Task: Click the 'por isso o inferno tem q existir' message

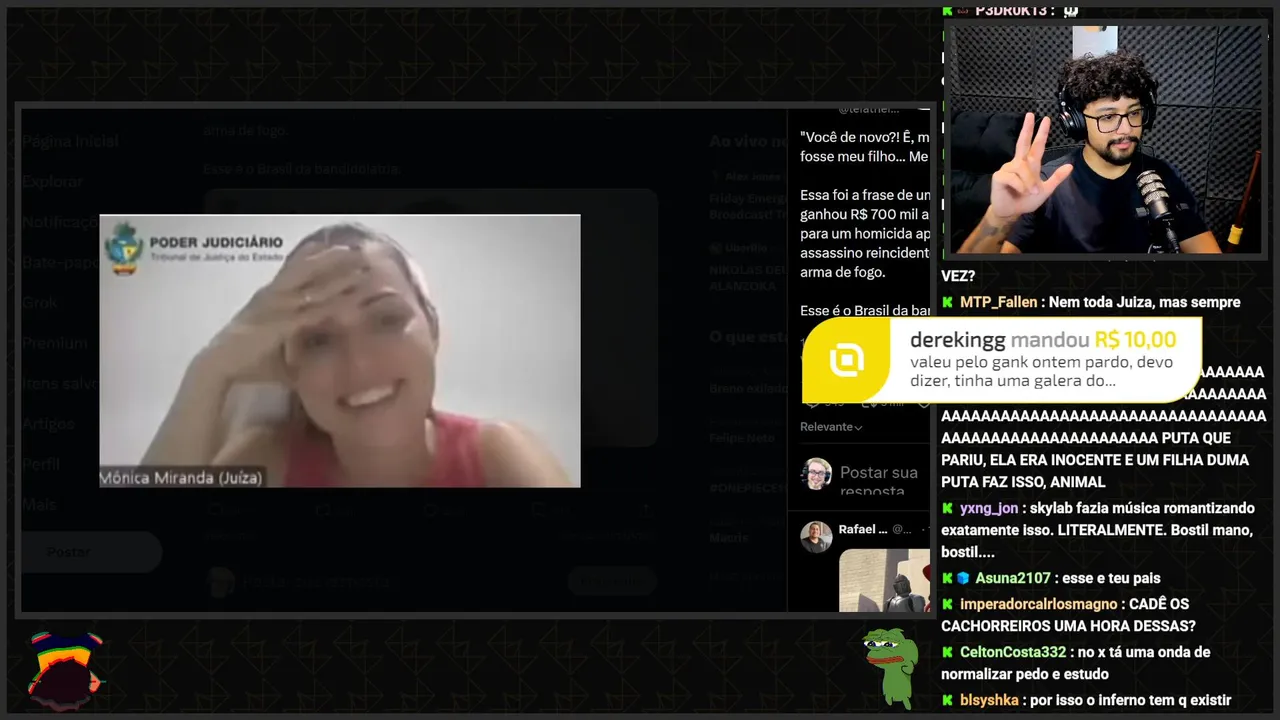Action: coord(1130,700)
